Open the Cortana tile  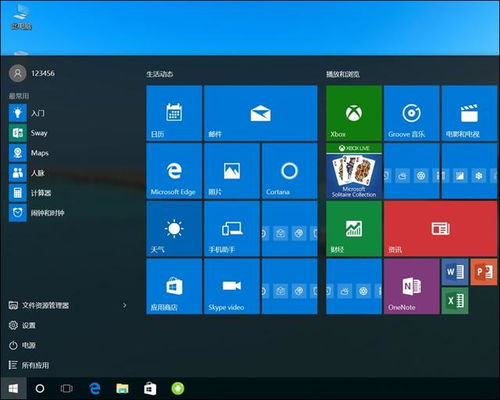289,171
